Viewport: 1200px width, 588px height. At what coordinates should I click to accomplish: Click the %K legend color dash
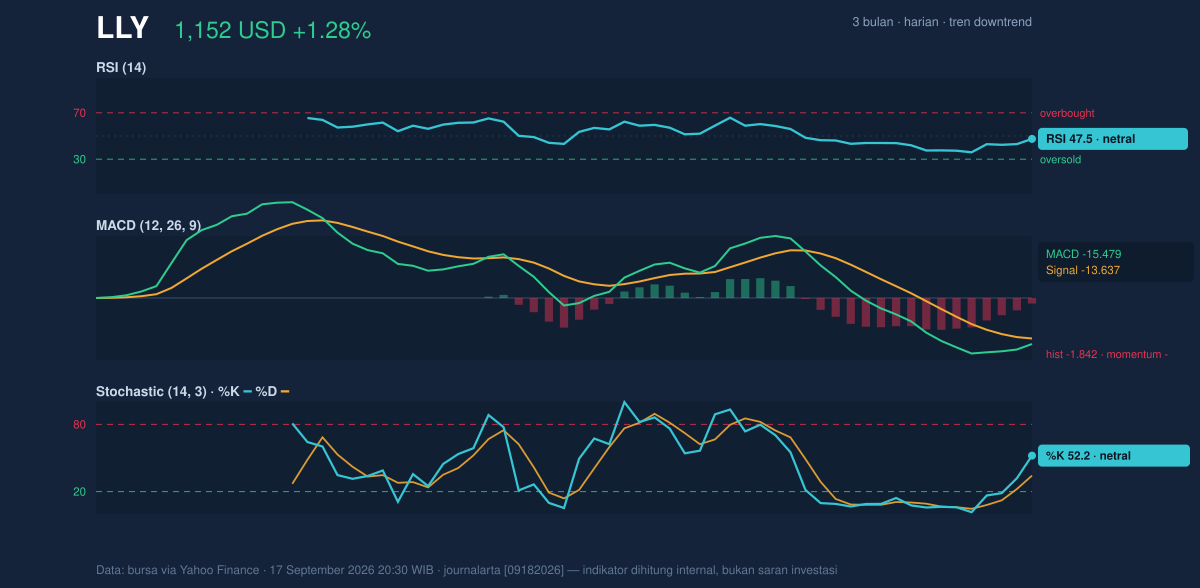[x=248, y=392]
